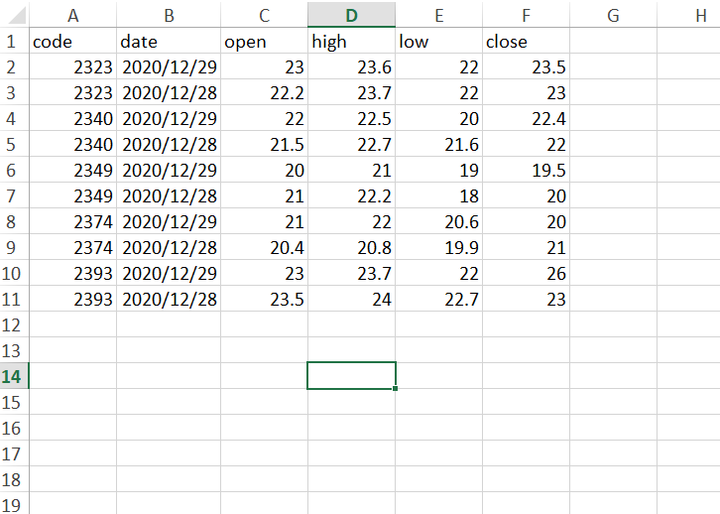The height and width of the screenshot is (514, 720).
Task: Select open value 20.4
Action: pos(264,247)
